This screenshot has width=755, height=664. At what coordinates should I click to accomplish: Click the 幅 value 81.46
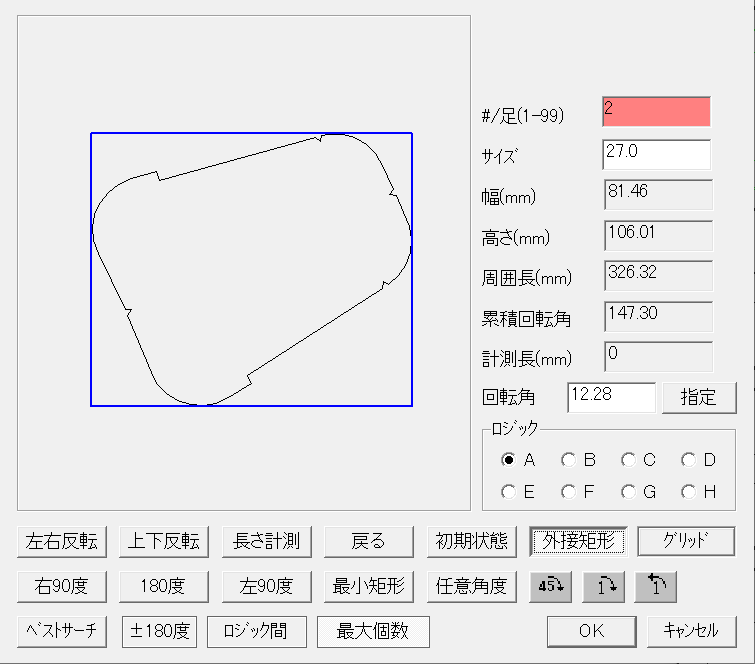point(658,195)
